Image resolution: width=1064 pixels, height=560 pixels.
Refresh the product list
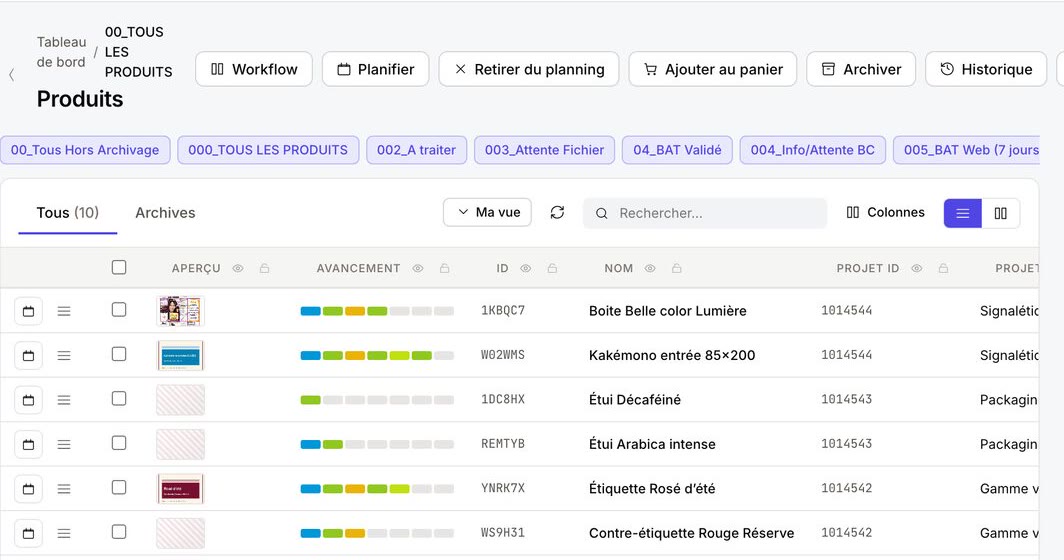coord(557,212)
